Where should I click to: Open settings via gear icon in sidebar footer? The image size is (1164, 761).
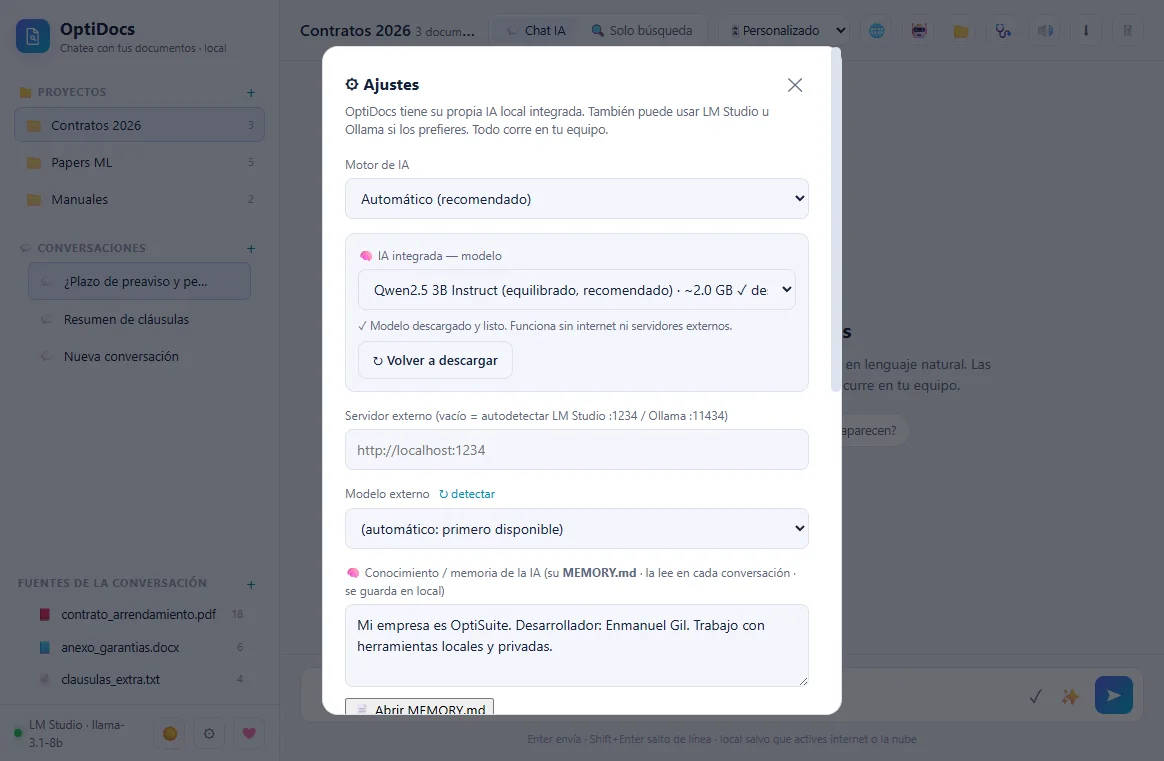tap(209, 734)
